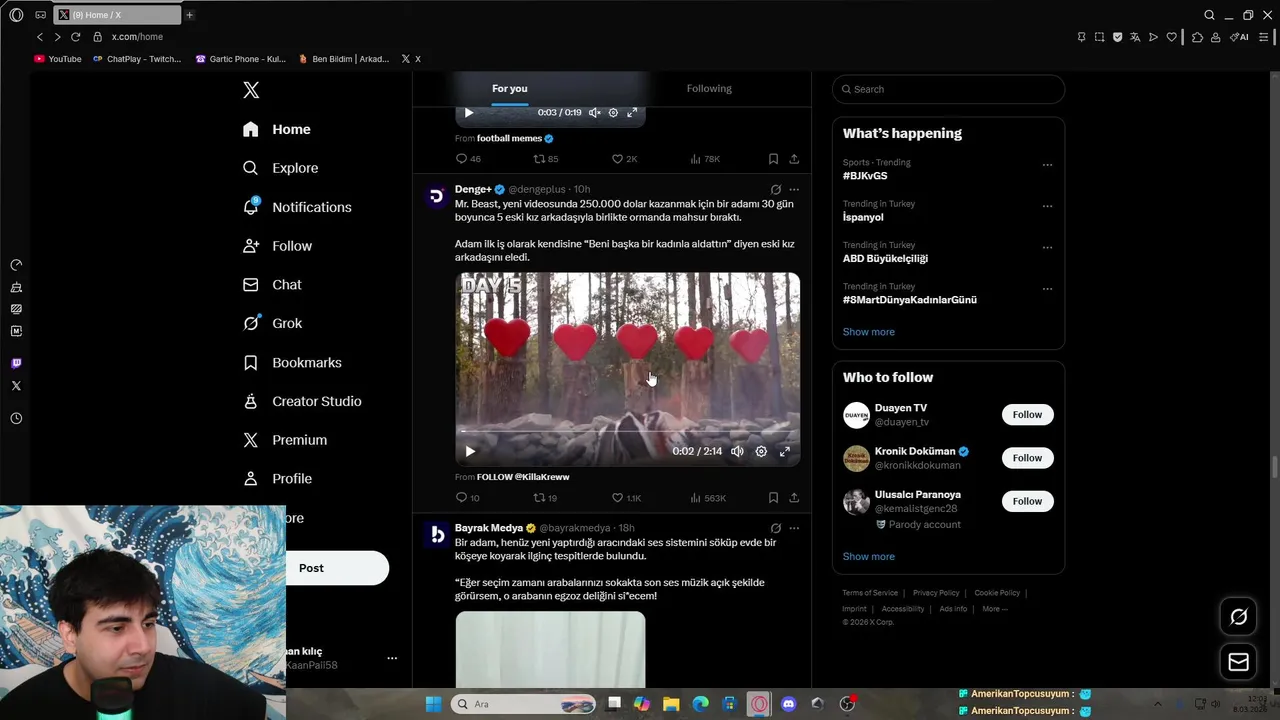Image resolution: width=1280 pixels, height=720 pixels.
Task: Open the messages floating button
Action: [1238, 662]
